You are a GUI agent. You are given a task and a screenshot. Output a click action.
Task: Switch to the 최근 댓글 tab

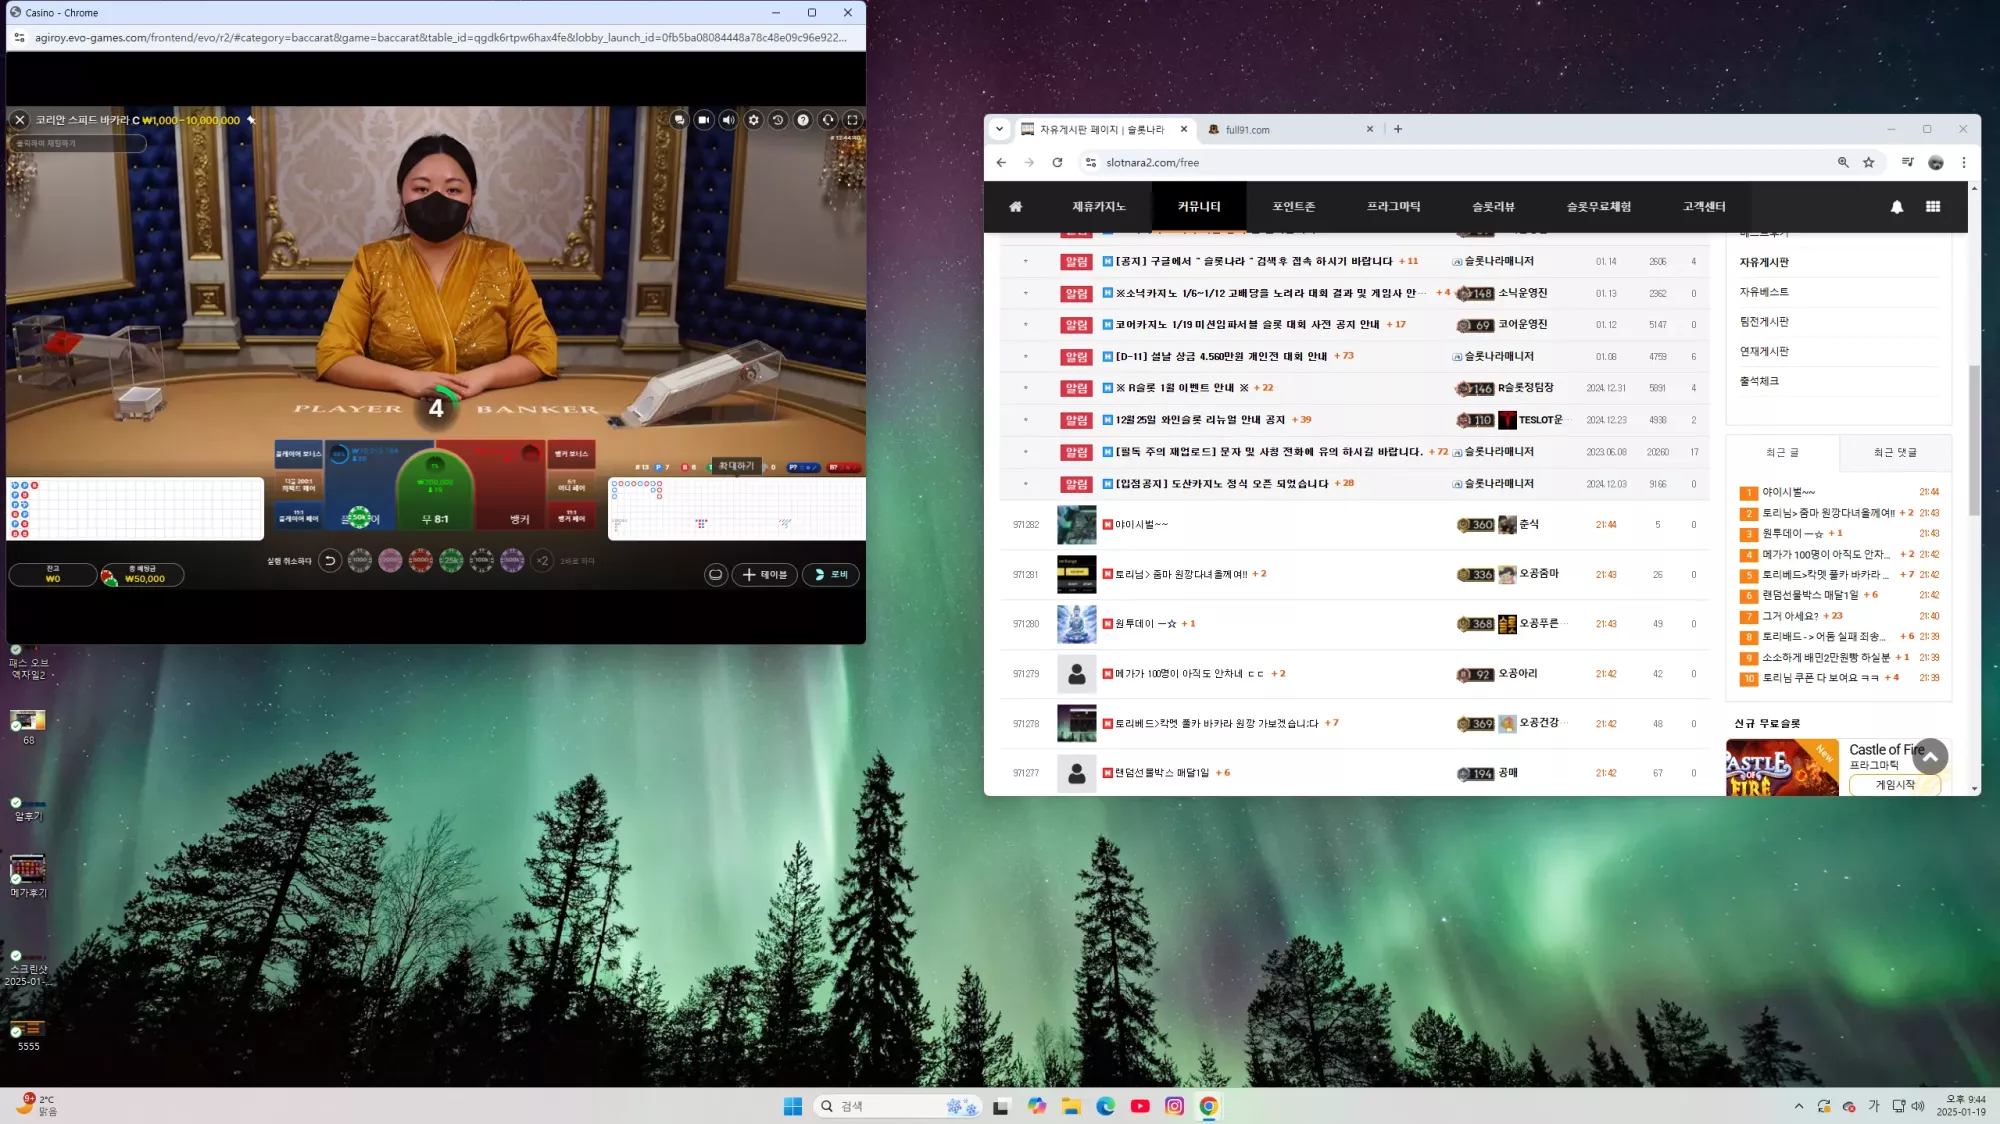coord(1895,453)
